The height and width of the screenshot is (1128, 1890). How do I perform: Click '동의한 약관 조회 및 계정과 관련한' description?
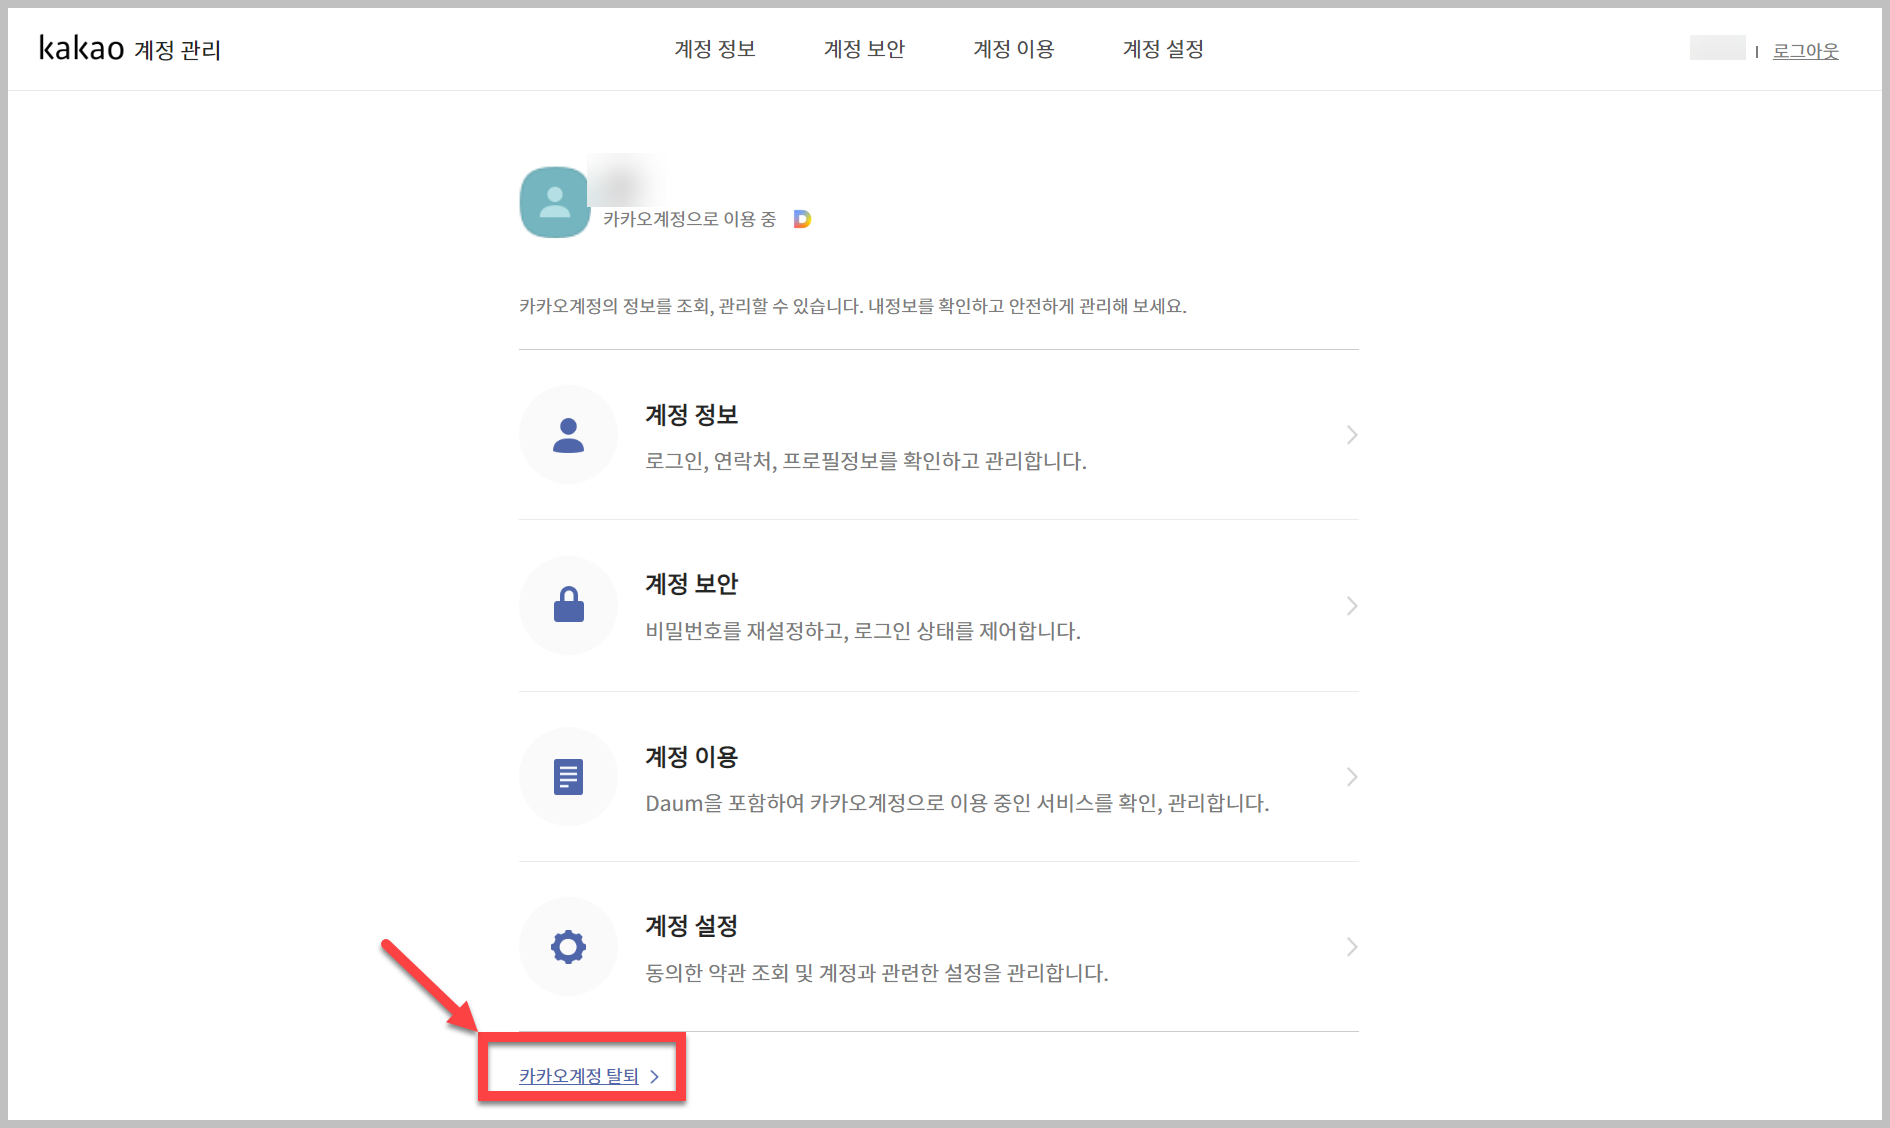877,973
